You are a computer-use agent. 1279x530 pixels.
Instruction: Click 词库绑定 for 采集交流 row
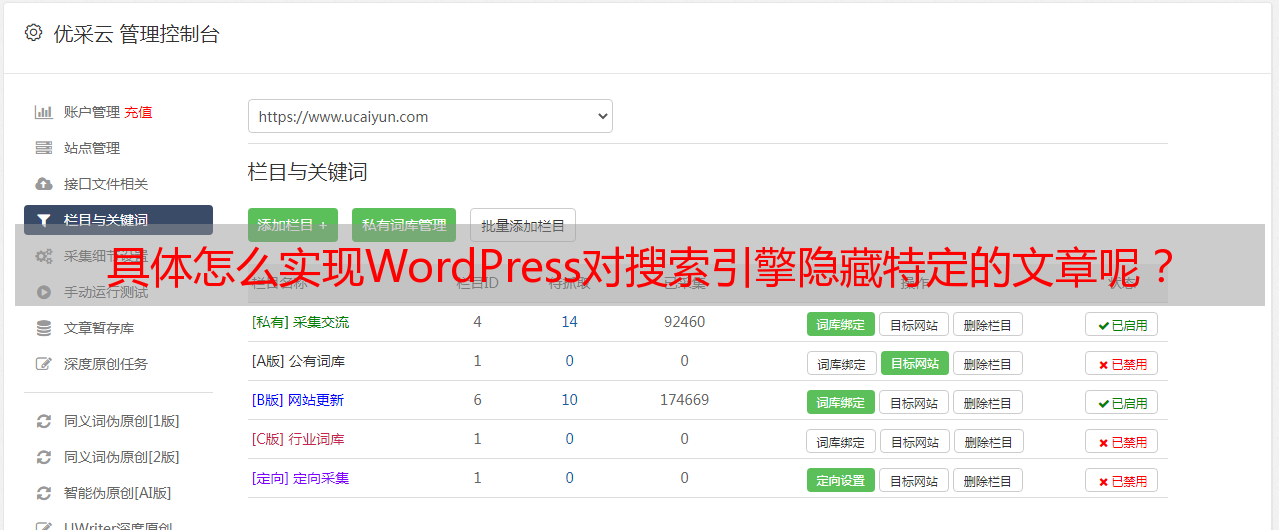(841, 324)
